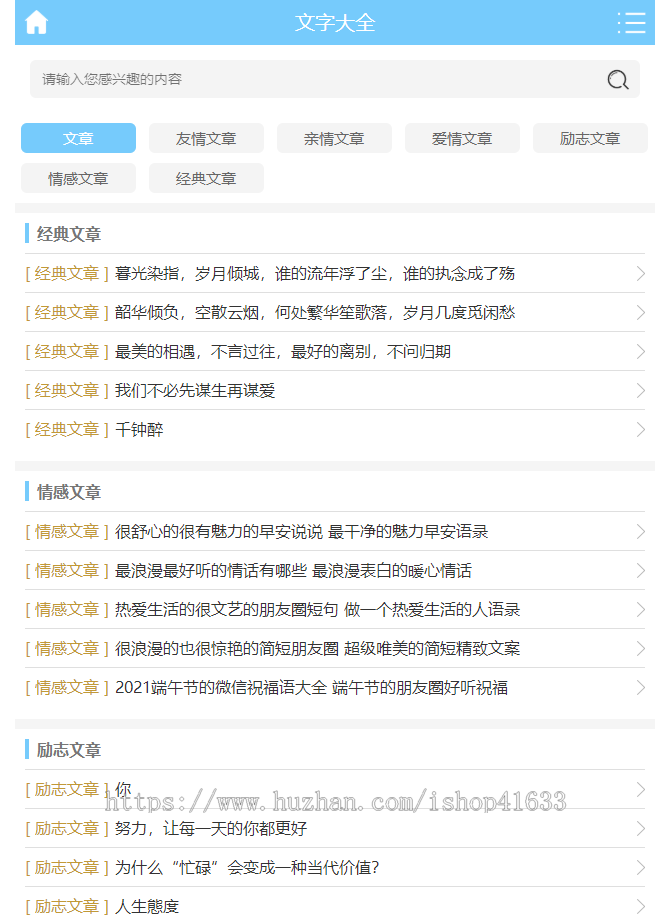Open the 经典文章 section heading

[x=69, y=234]
